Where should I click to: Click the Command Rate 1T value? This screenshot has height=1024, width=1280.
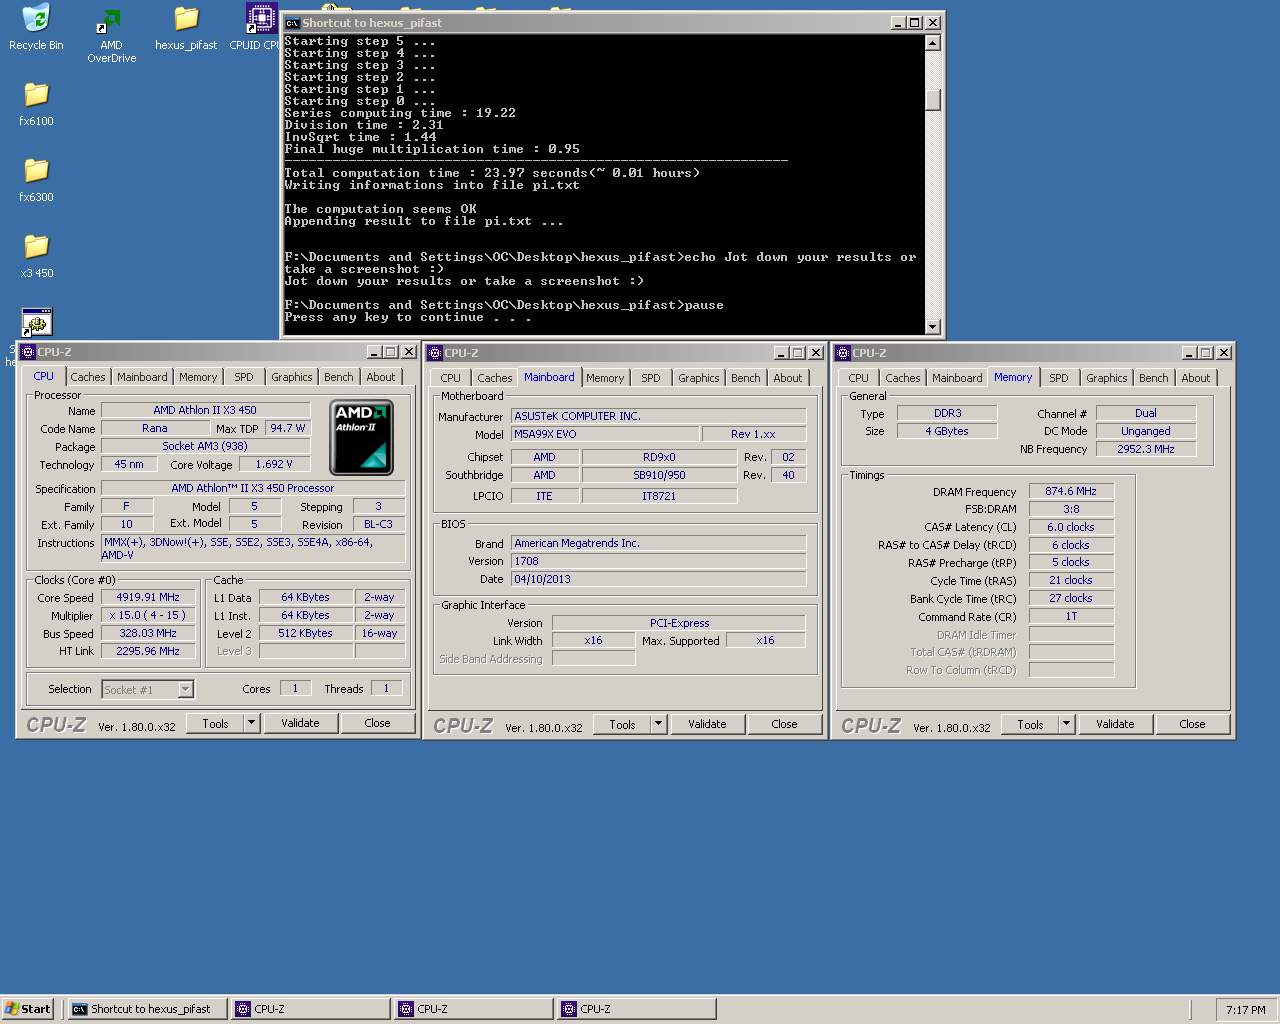(1071, 616)
